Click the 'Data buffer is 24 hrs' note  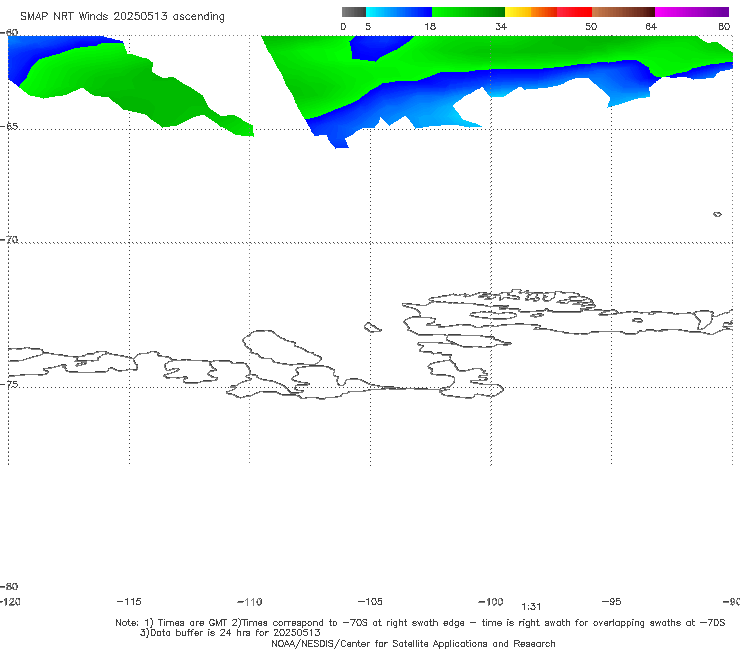[x=230, y=633]
